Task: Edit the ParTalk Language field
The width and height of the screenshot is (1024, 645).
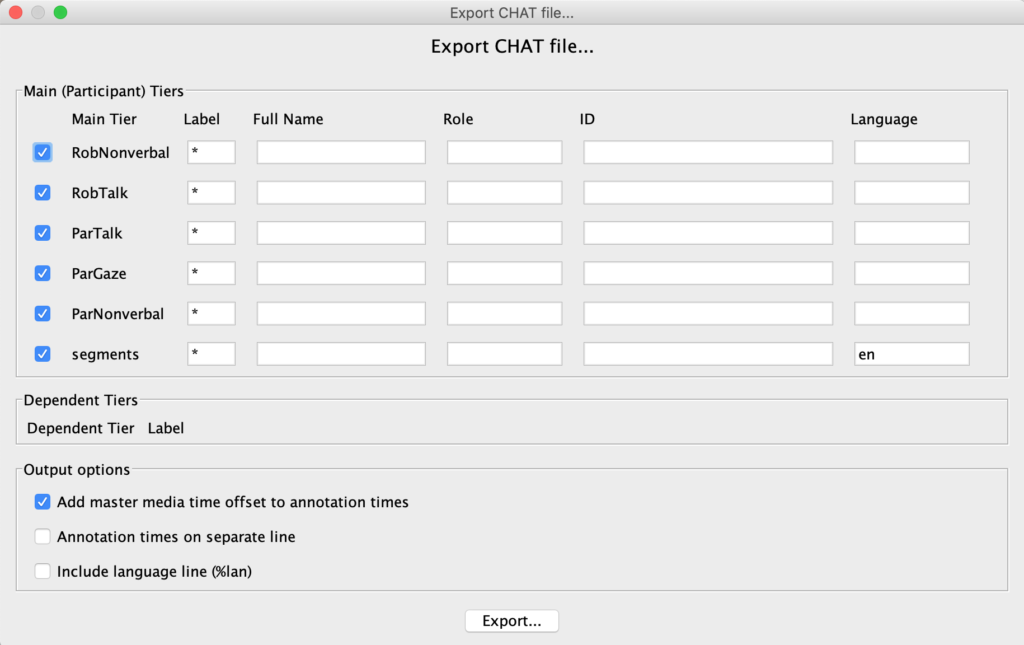Action: 912,233
